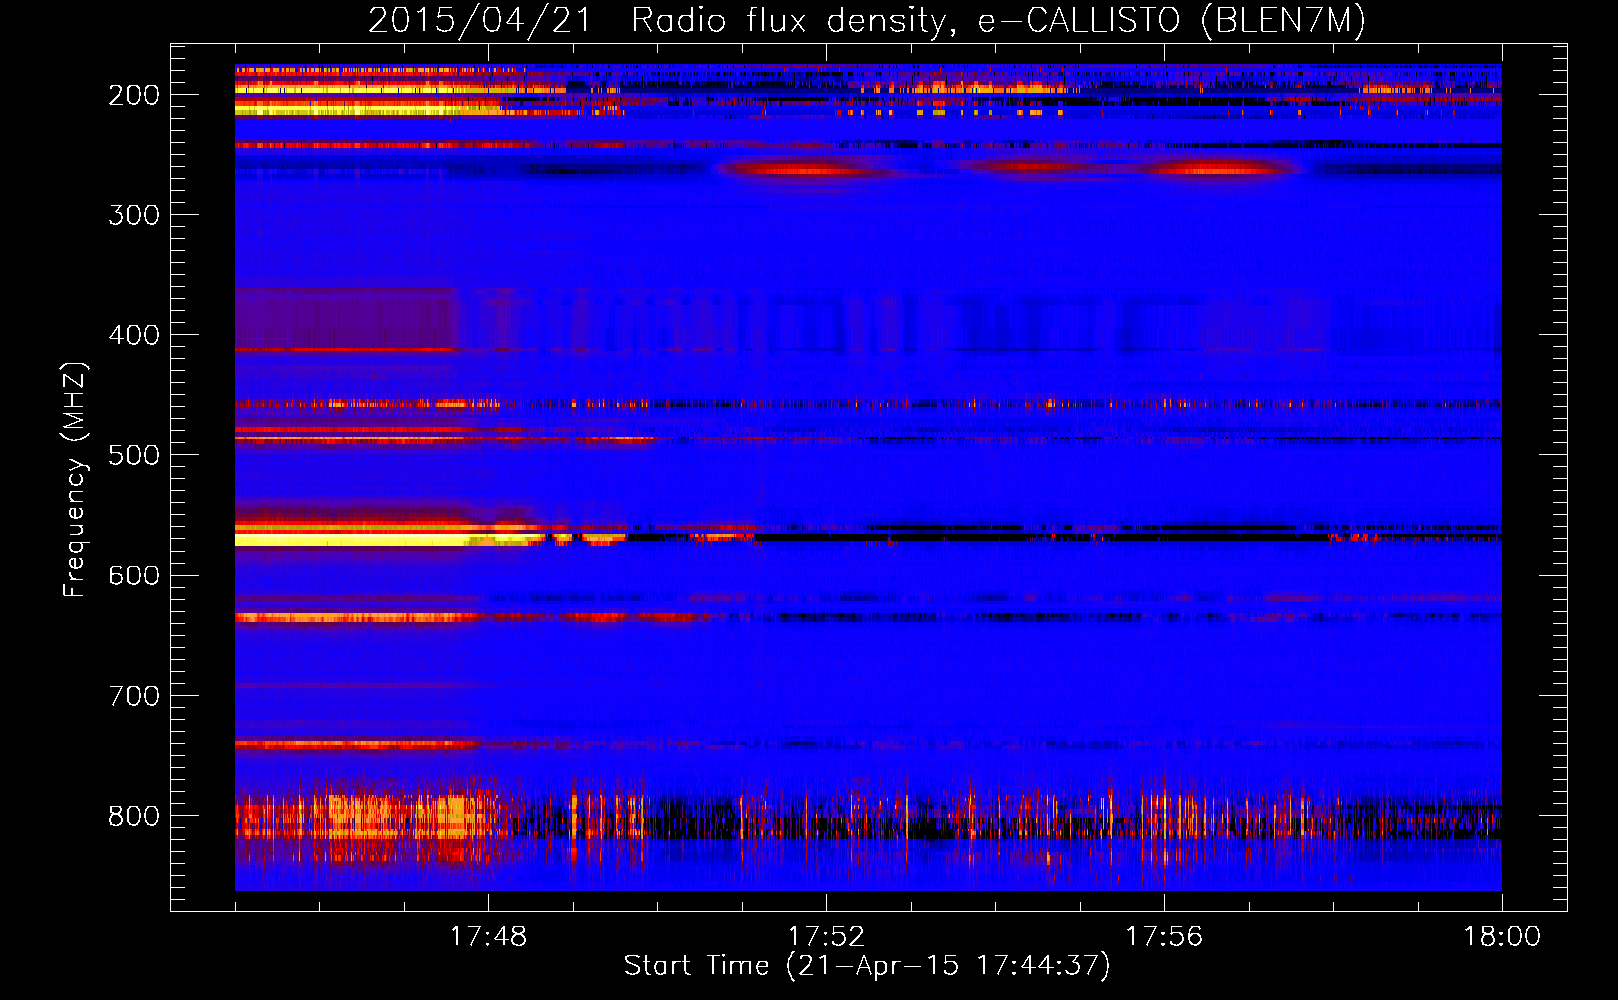
Task: Click the 200 frequency tick label
Action: coord(134,95)
